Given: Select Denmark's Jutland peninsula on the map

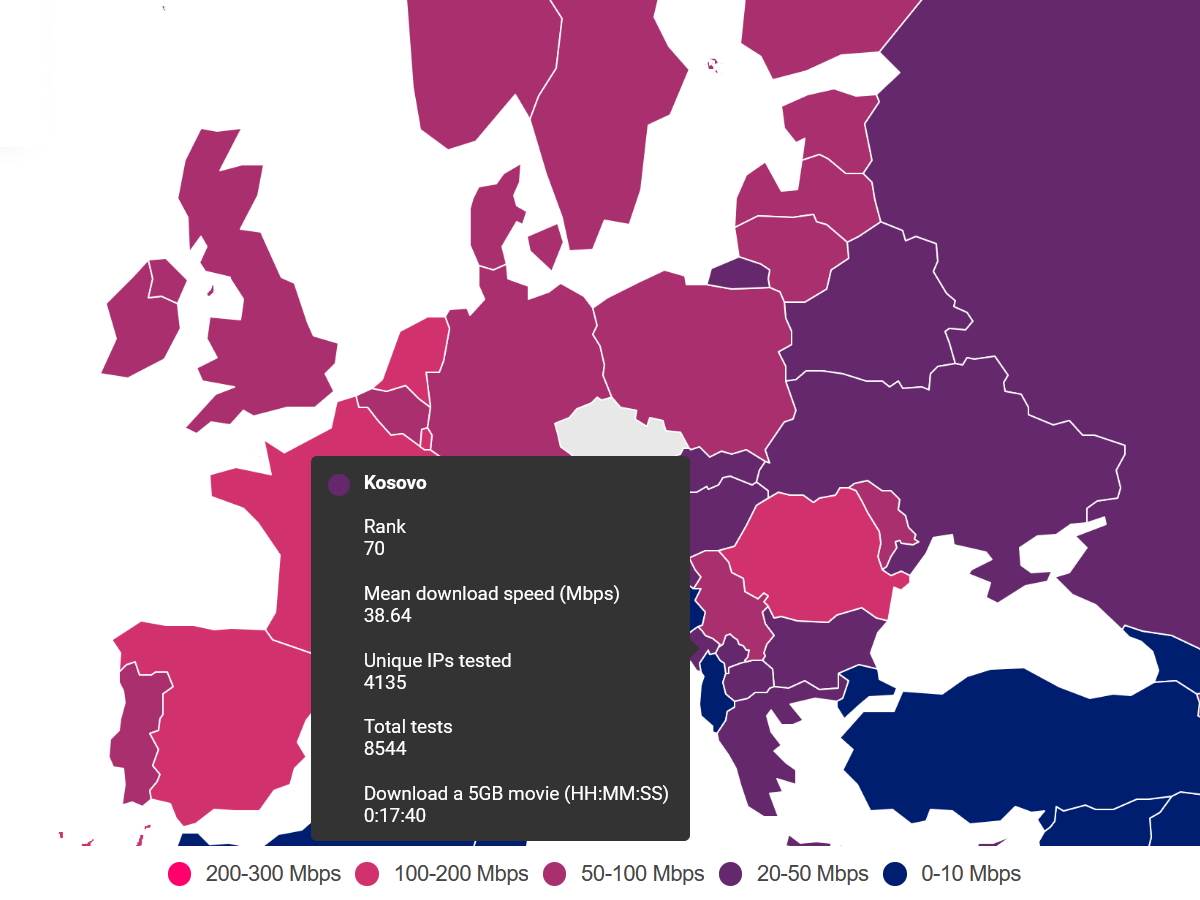Looking at the screenshot, I should click(x=490, y=220).
